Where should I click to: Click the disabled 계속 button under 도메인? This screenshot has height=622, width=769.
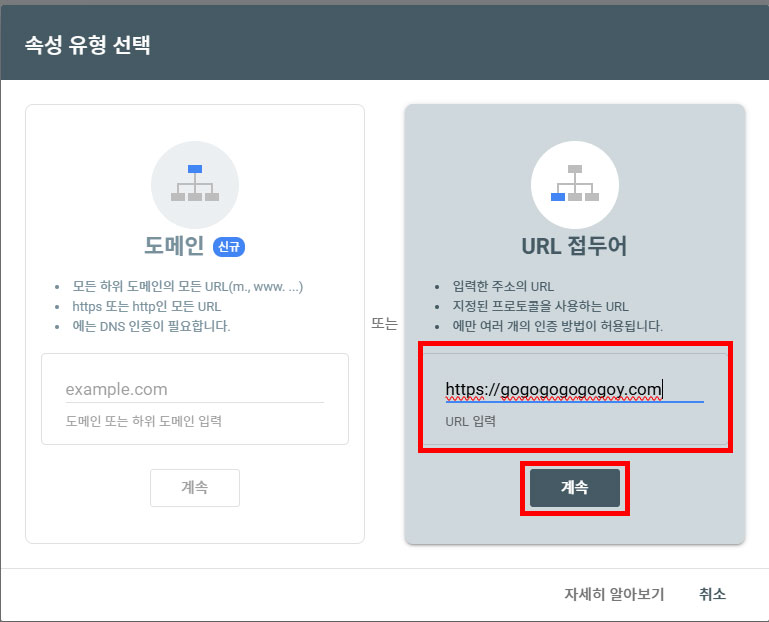195,488
